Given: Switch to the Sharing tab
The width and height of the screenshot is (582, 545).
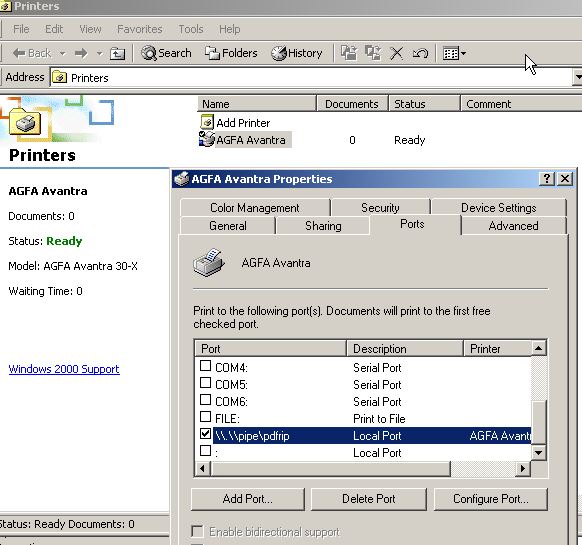Looking at the screenshot, I should tap(323, 226).
